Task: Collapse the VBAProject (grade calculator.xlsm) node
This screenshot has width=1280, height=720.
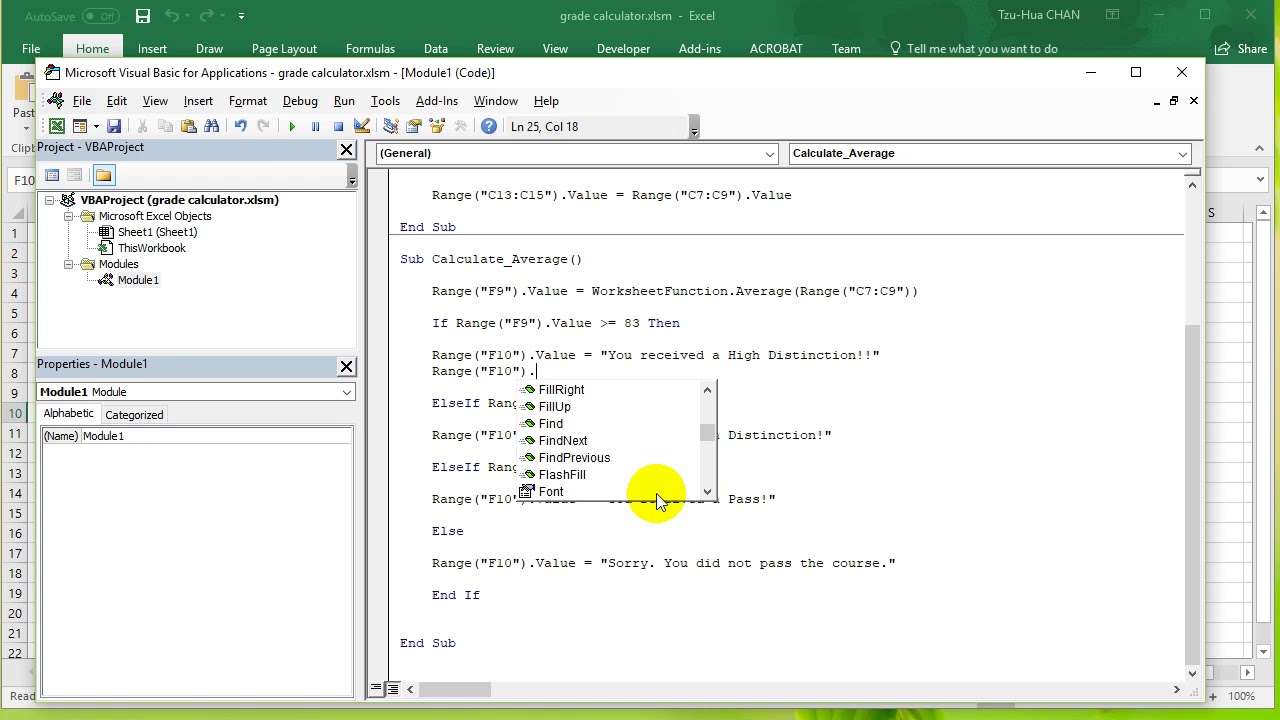Action: point(49,200)
